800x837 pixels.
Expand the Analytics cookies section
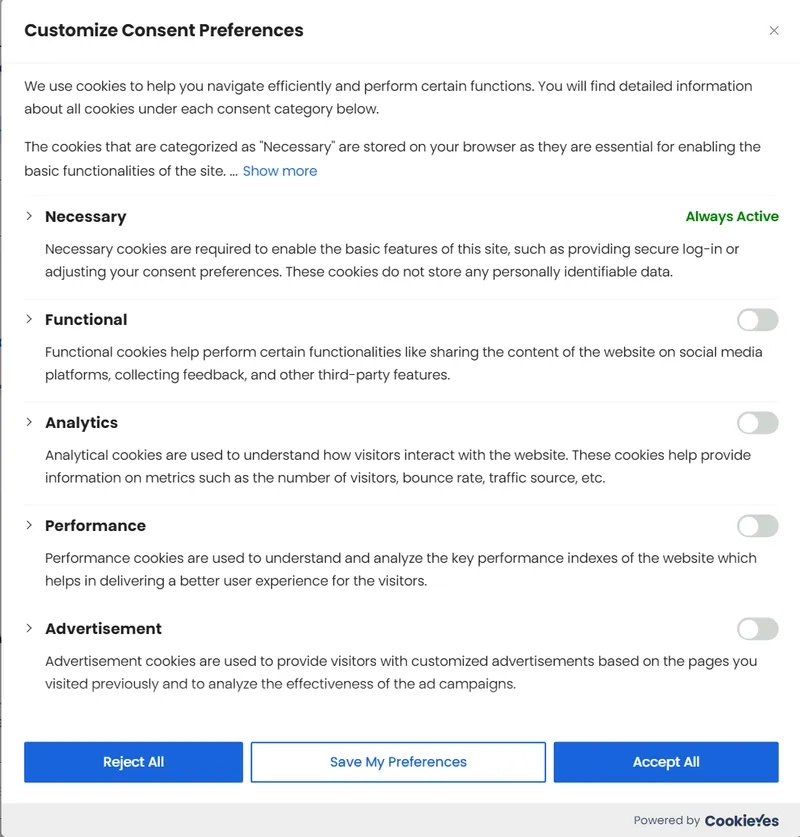(x=28, y=422)
